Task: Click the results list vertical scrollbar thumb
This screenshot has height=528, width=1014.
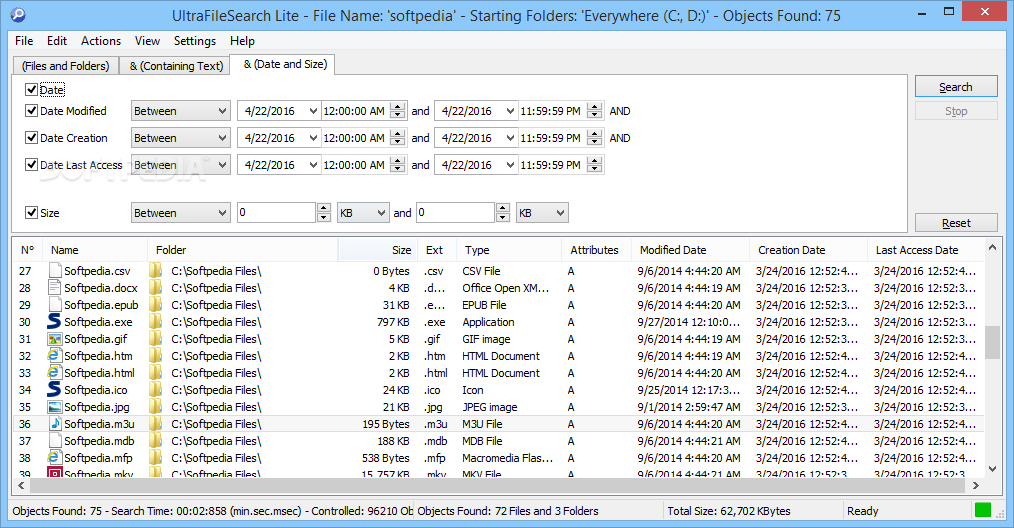Action: pyautogui.click(x=993, y=342)
